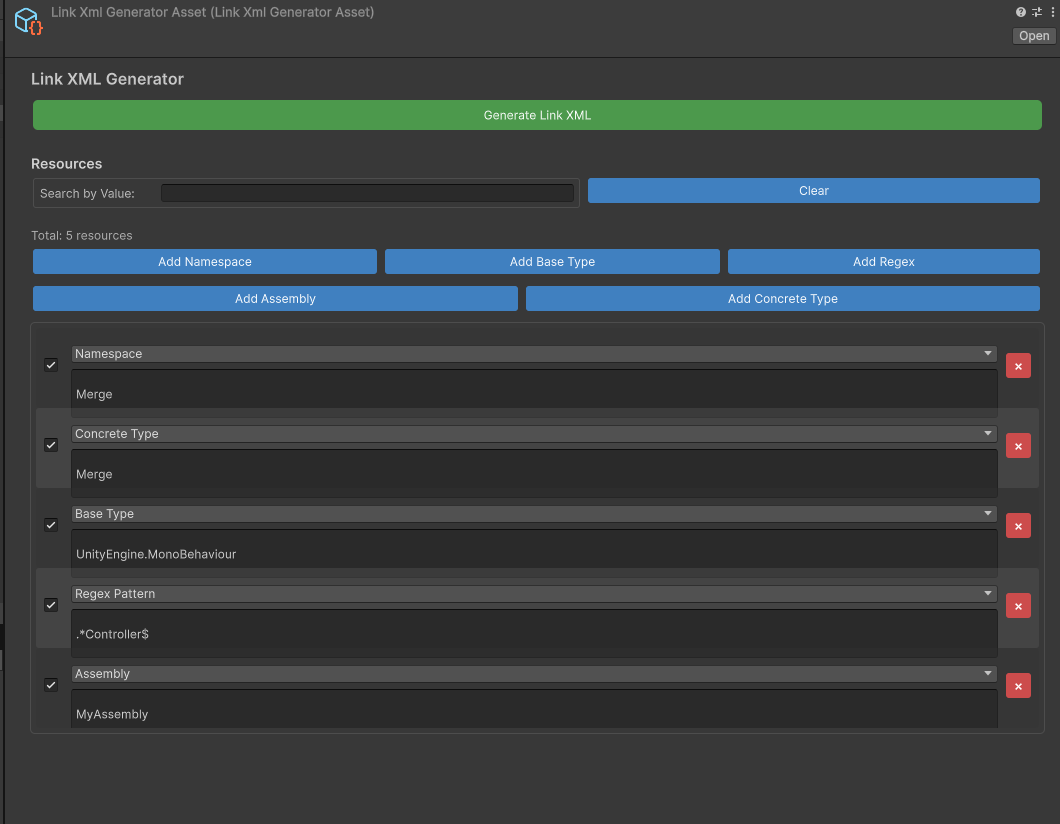
Task: Click Add Base Type button
Action: (x=552, y=262)
